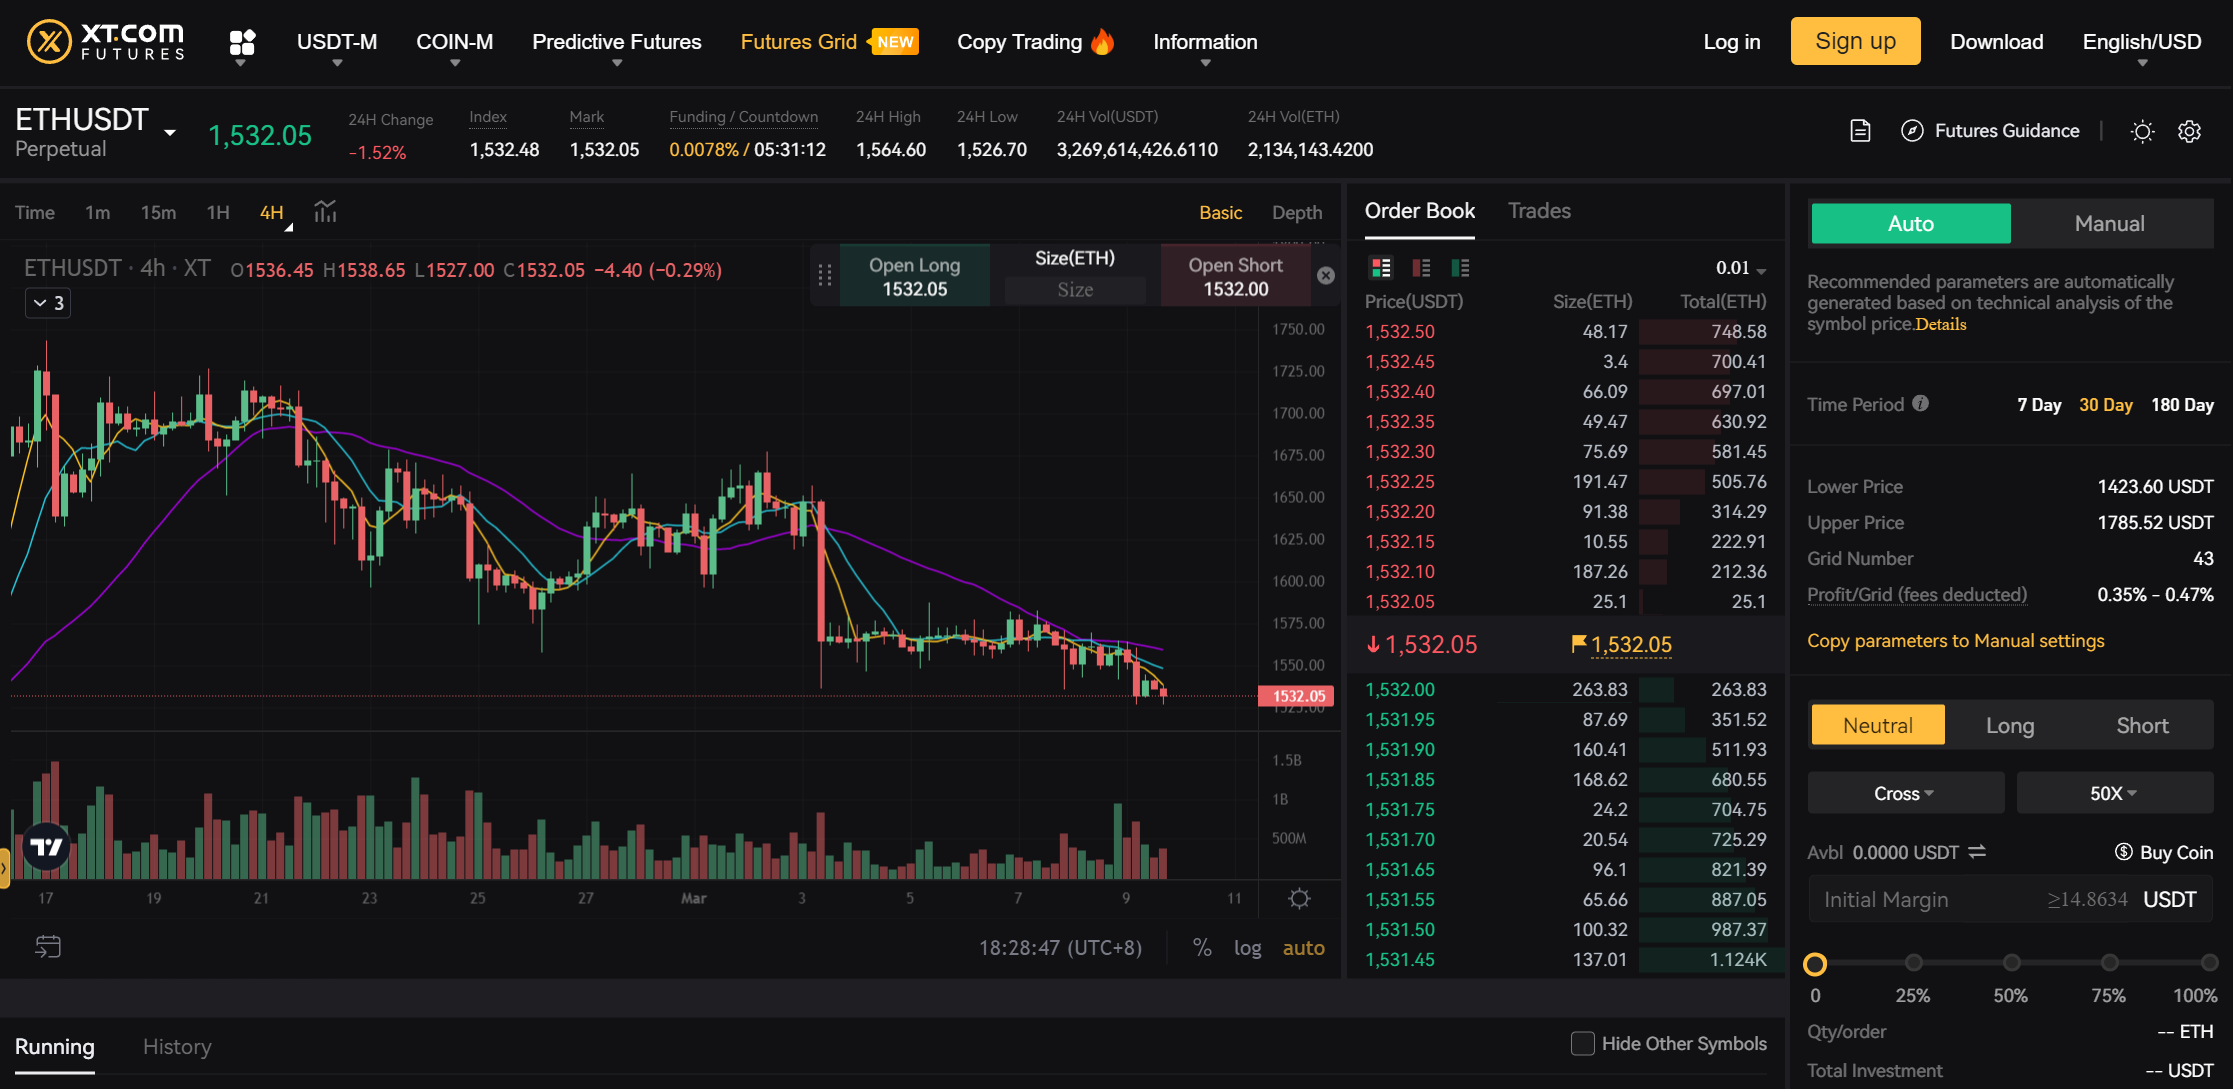Switch theme using the sun icon
This screenshot has height=1089, width=2233.
coord(2142,131)
